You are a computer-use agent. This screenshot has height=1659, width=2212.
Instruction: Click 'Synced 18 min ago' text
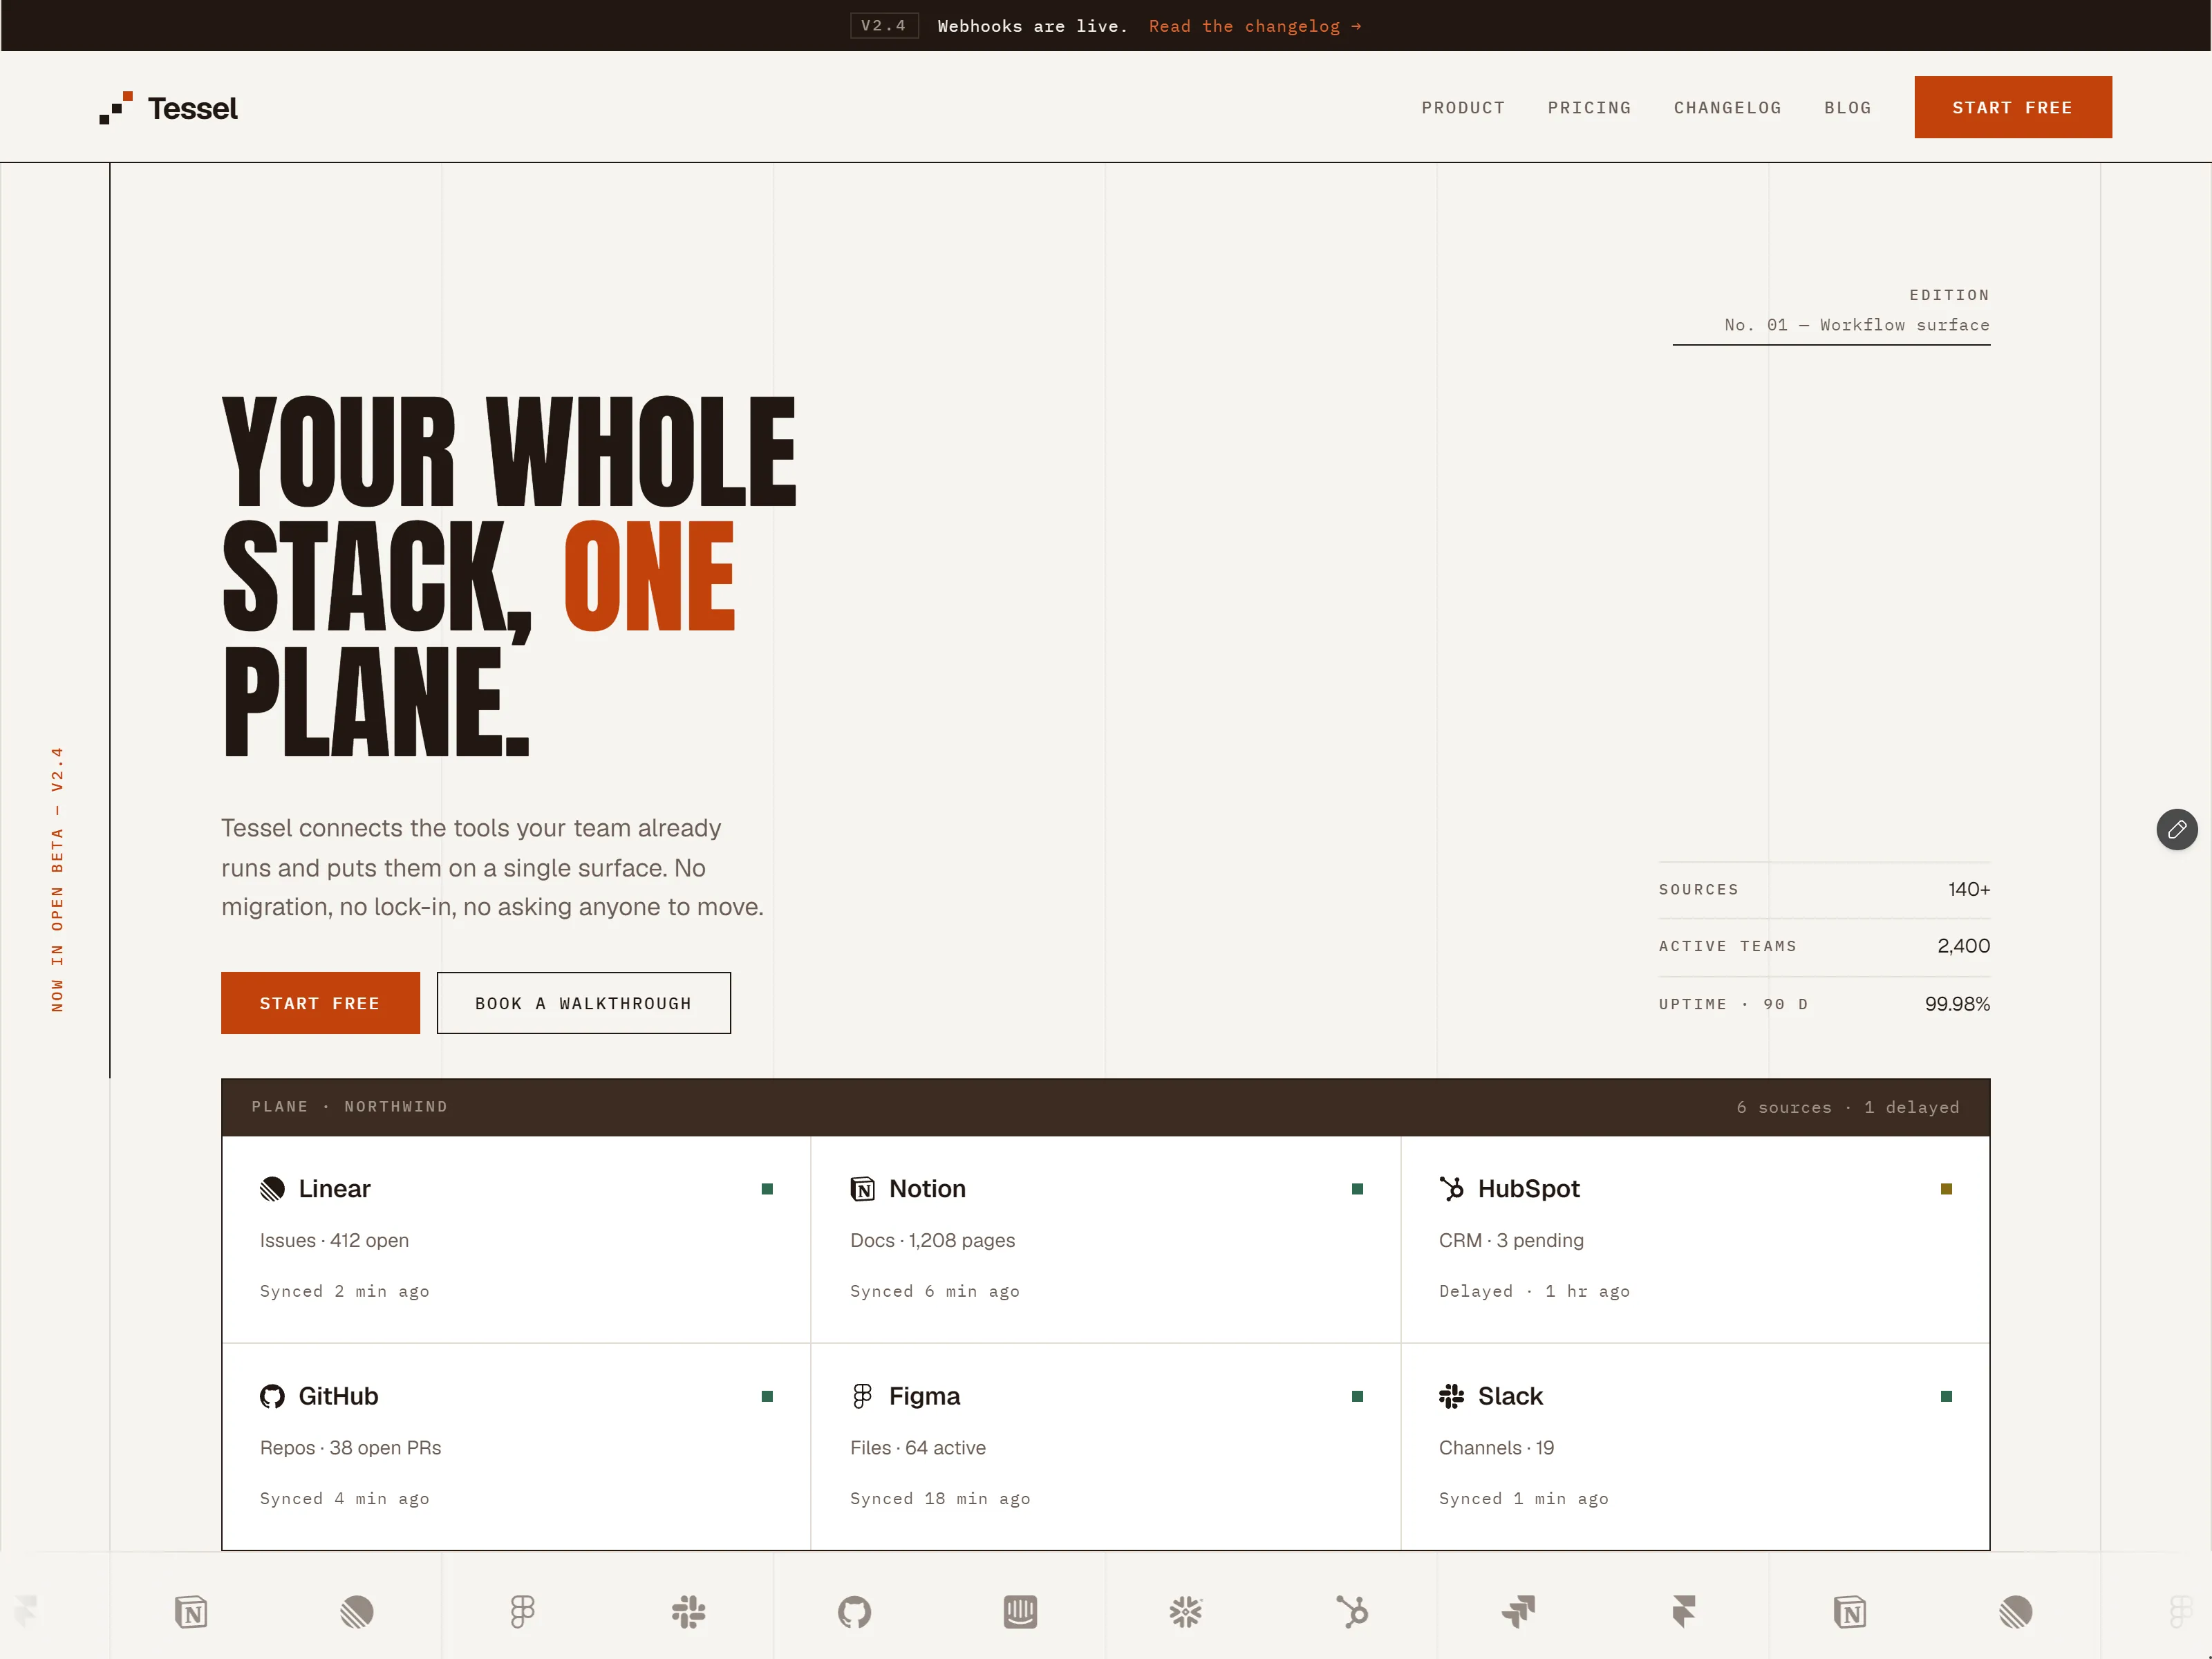(940, 1498)
